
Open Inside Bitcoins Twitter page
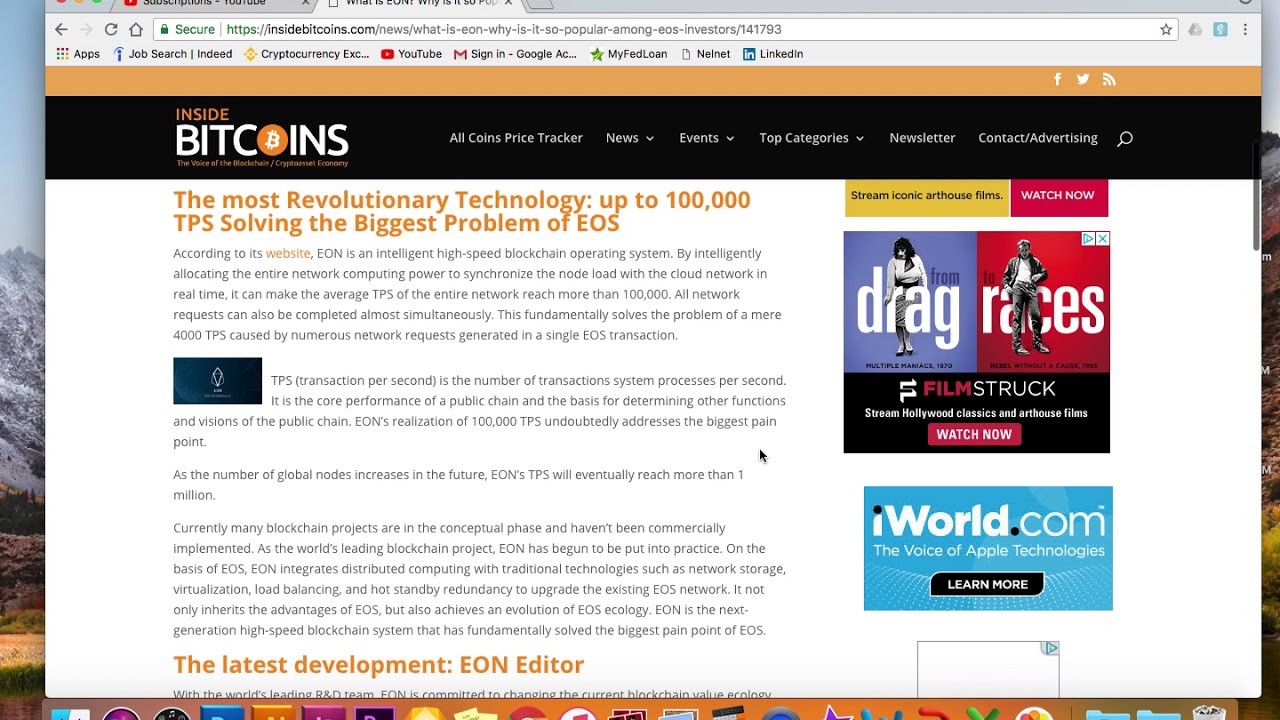pos(1083,79)
